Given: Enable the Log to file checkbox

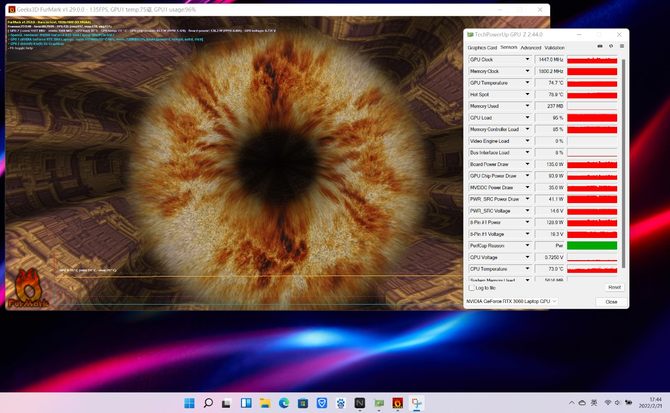Looking at the screenshot, I should [472, 287].
